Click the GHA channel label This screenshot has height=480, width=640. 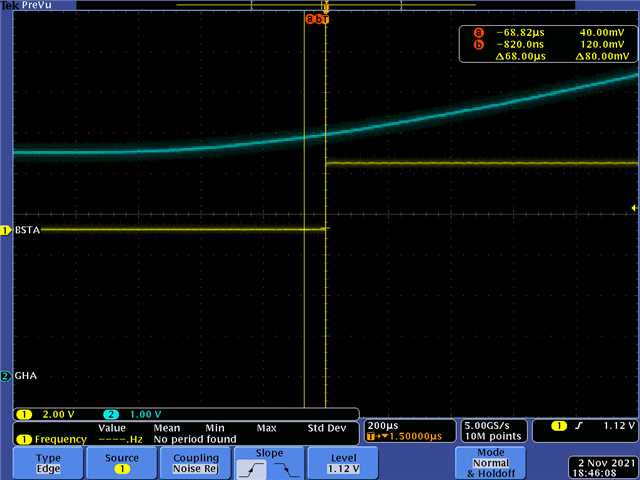[26, 376]
